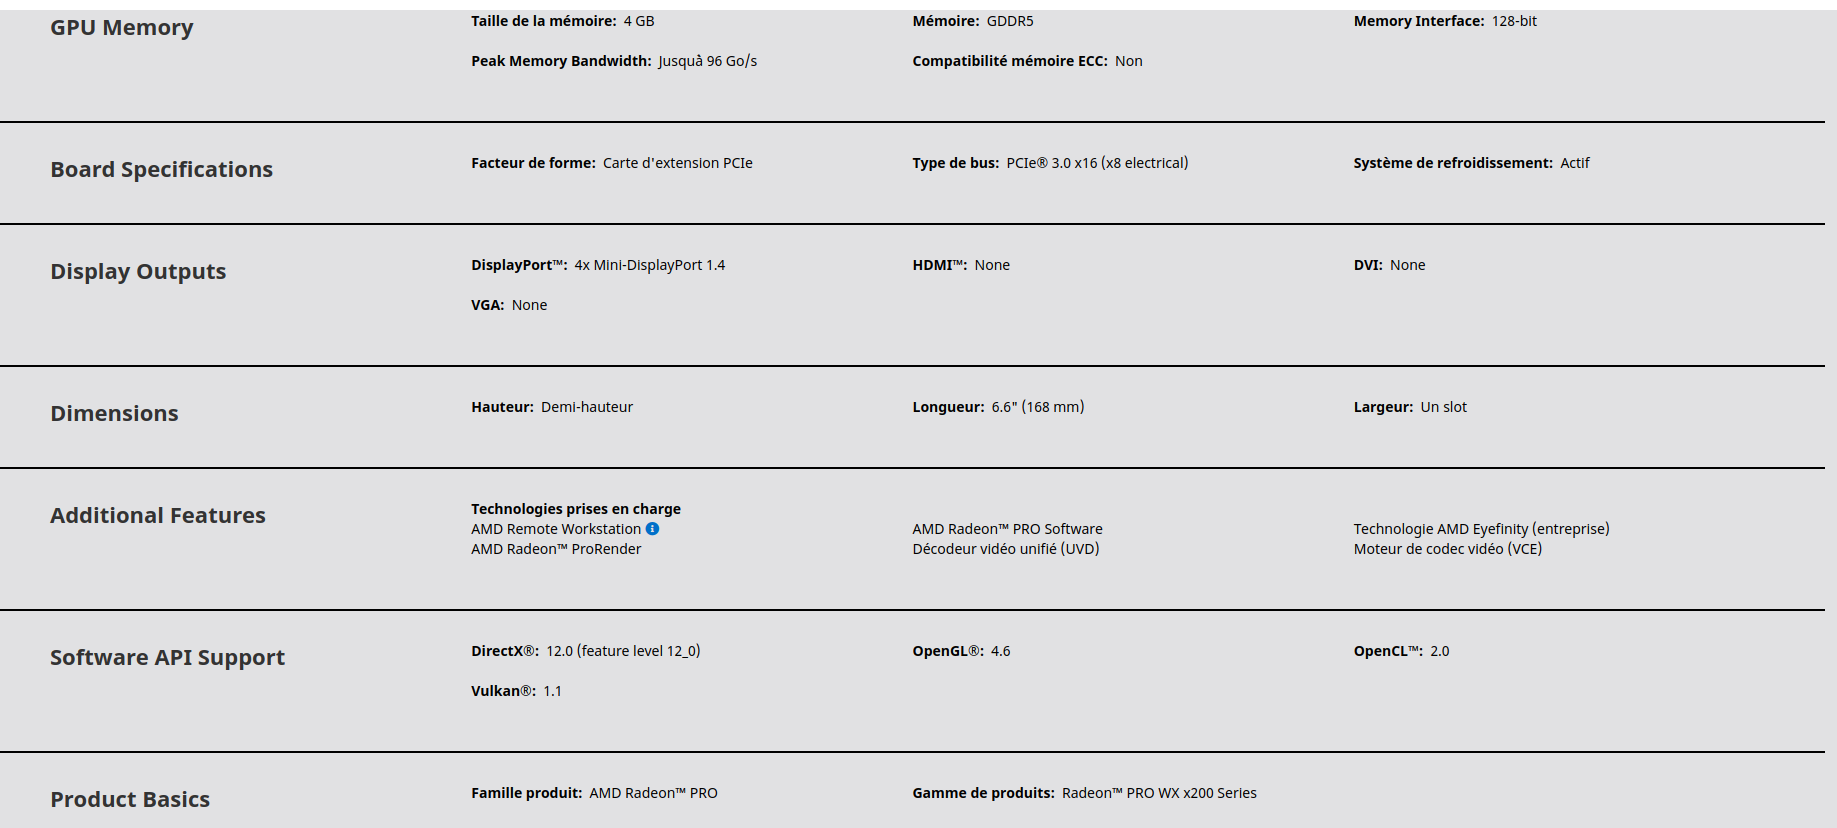Click the GPU Memory section heading

[122, 28]
